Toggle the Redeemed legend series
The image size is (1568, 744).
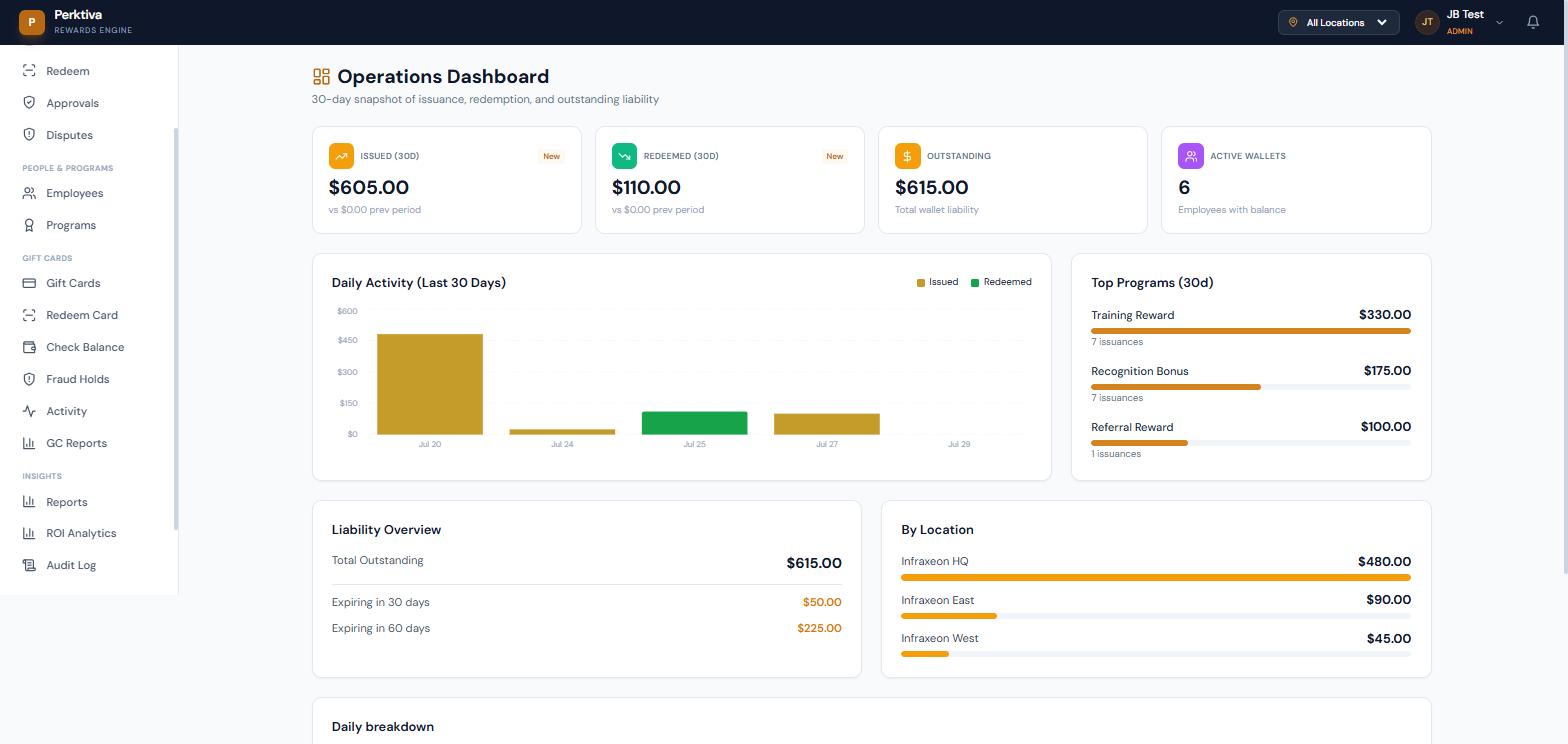click(1001, 282)
